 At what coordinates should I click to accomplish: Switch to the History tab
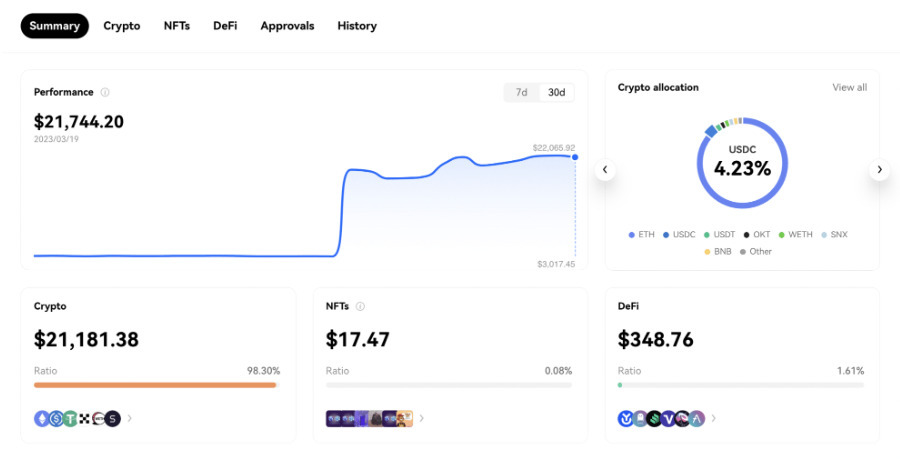357,26
